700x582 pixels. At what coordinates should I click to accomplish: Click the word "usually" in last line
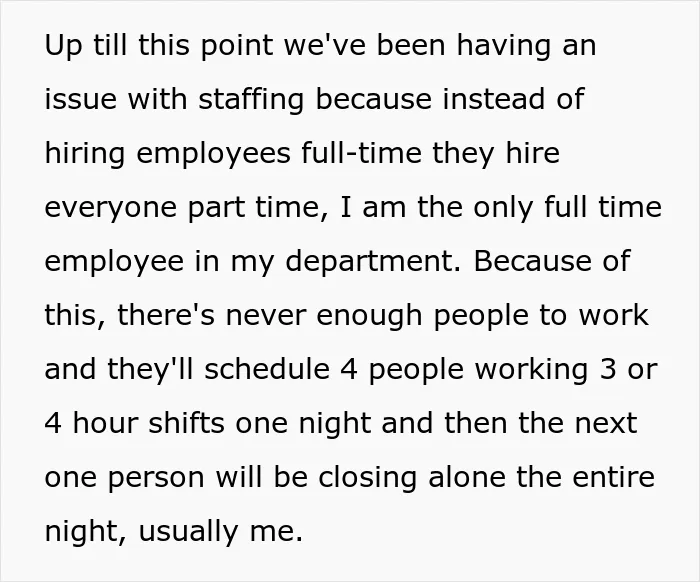pos(188,532)
